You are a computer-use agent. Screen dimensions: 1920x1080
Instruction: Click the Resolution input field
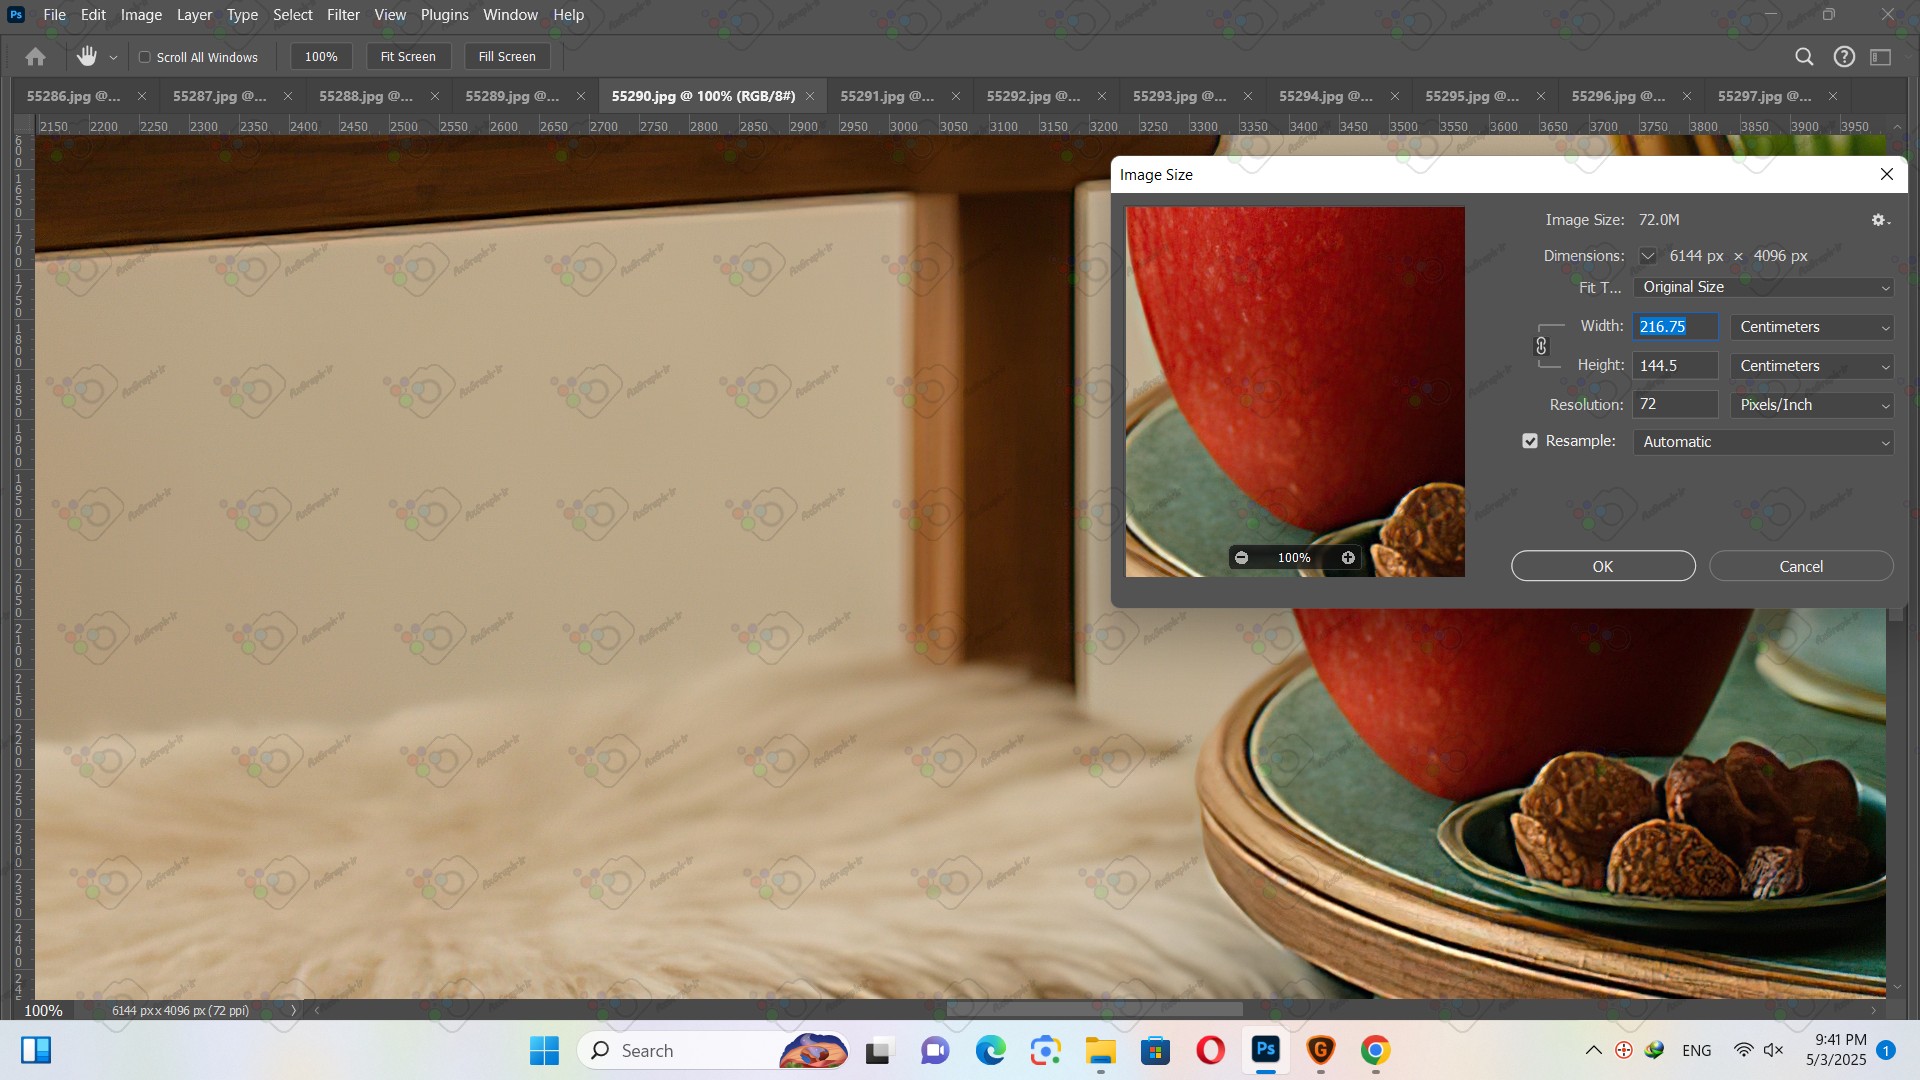click(1676, 405)
